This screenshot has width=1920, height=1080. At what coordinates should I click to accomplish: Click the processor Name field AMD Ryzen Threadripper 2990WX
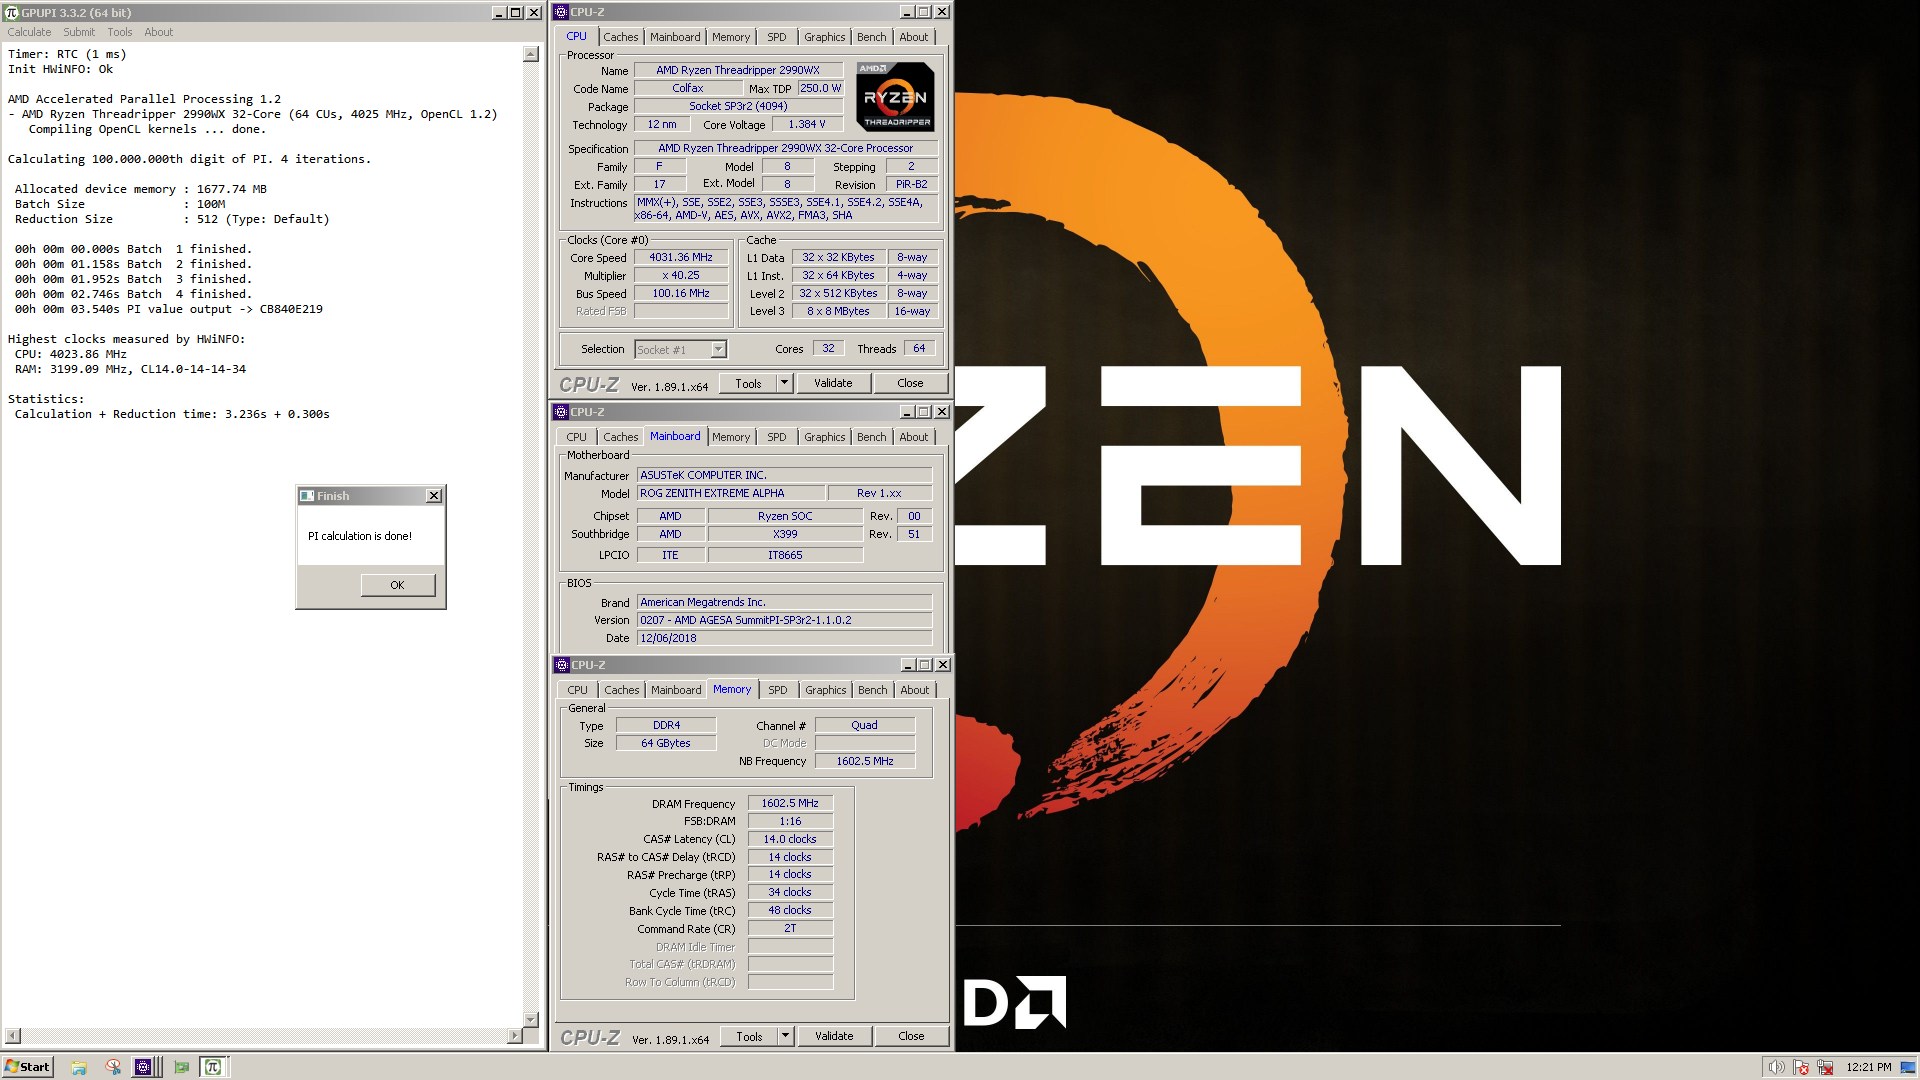(738, 70)
